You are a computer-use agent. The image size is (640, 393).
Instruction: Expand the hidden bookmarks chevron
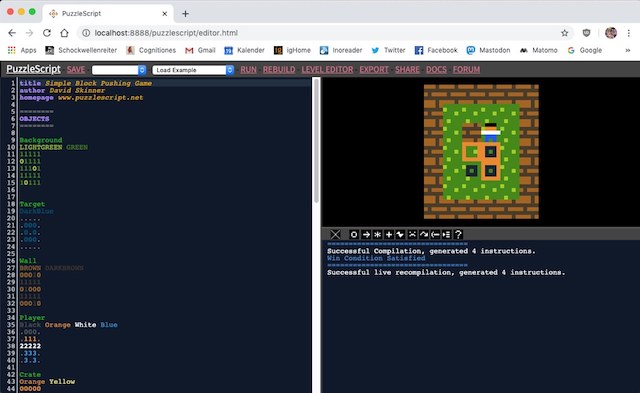(627, 50)
